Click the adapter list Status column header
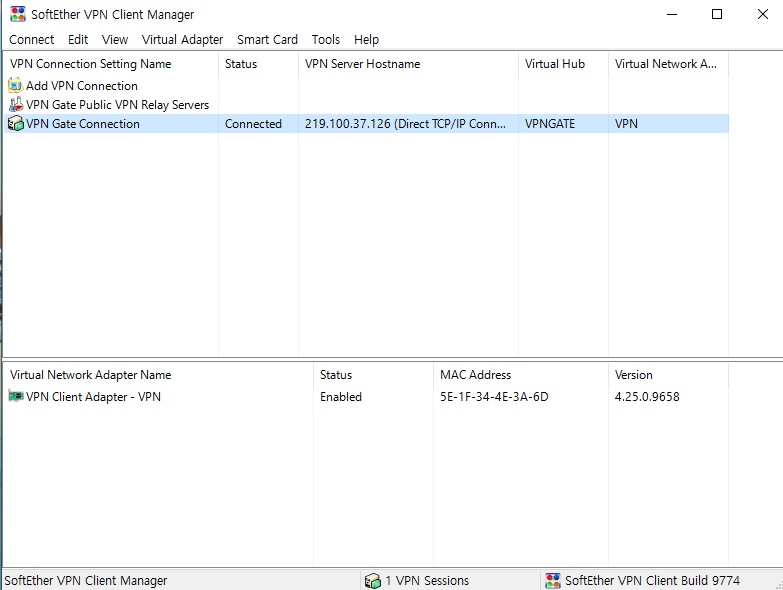This screenshot has height=590, width=783. (x=373, y=375)
